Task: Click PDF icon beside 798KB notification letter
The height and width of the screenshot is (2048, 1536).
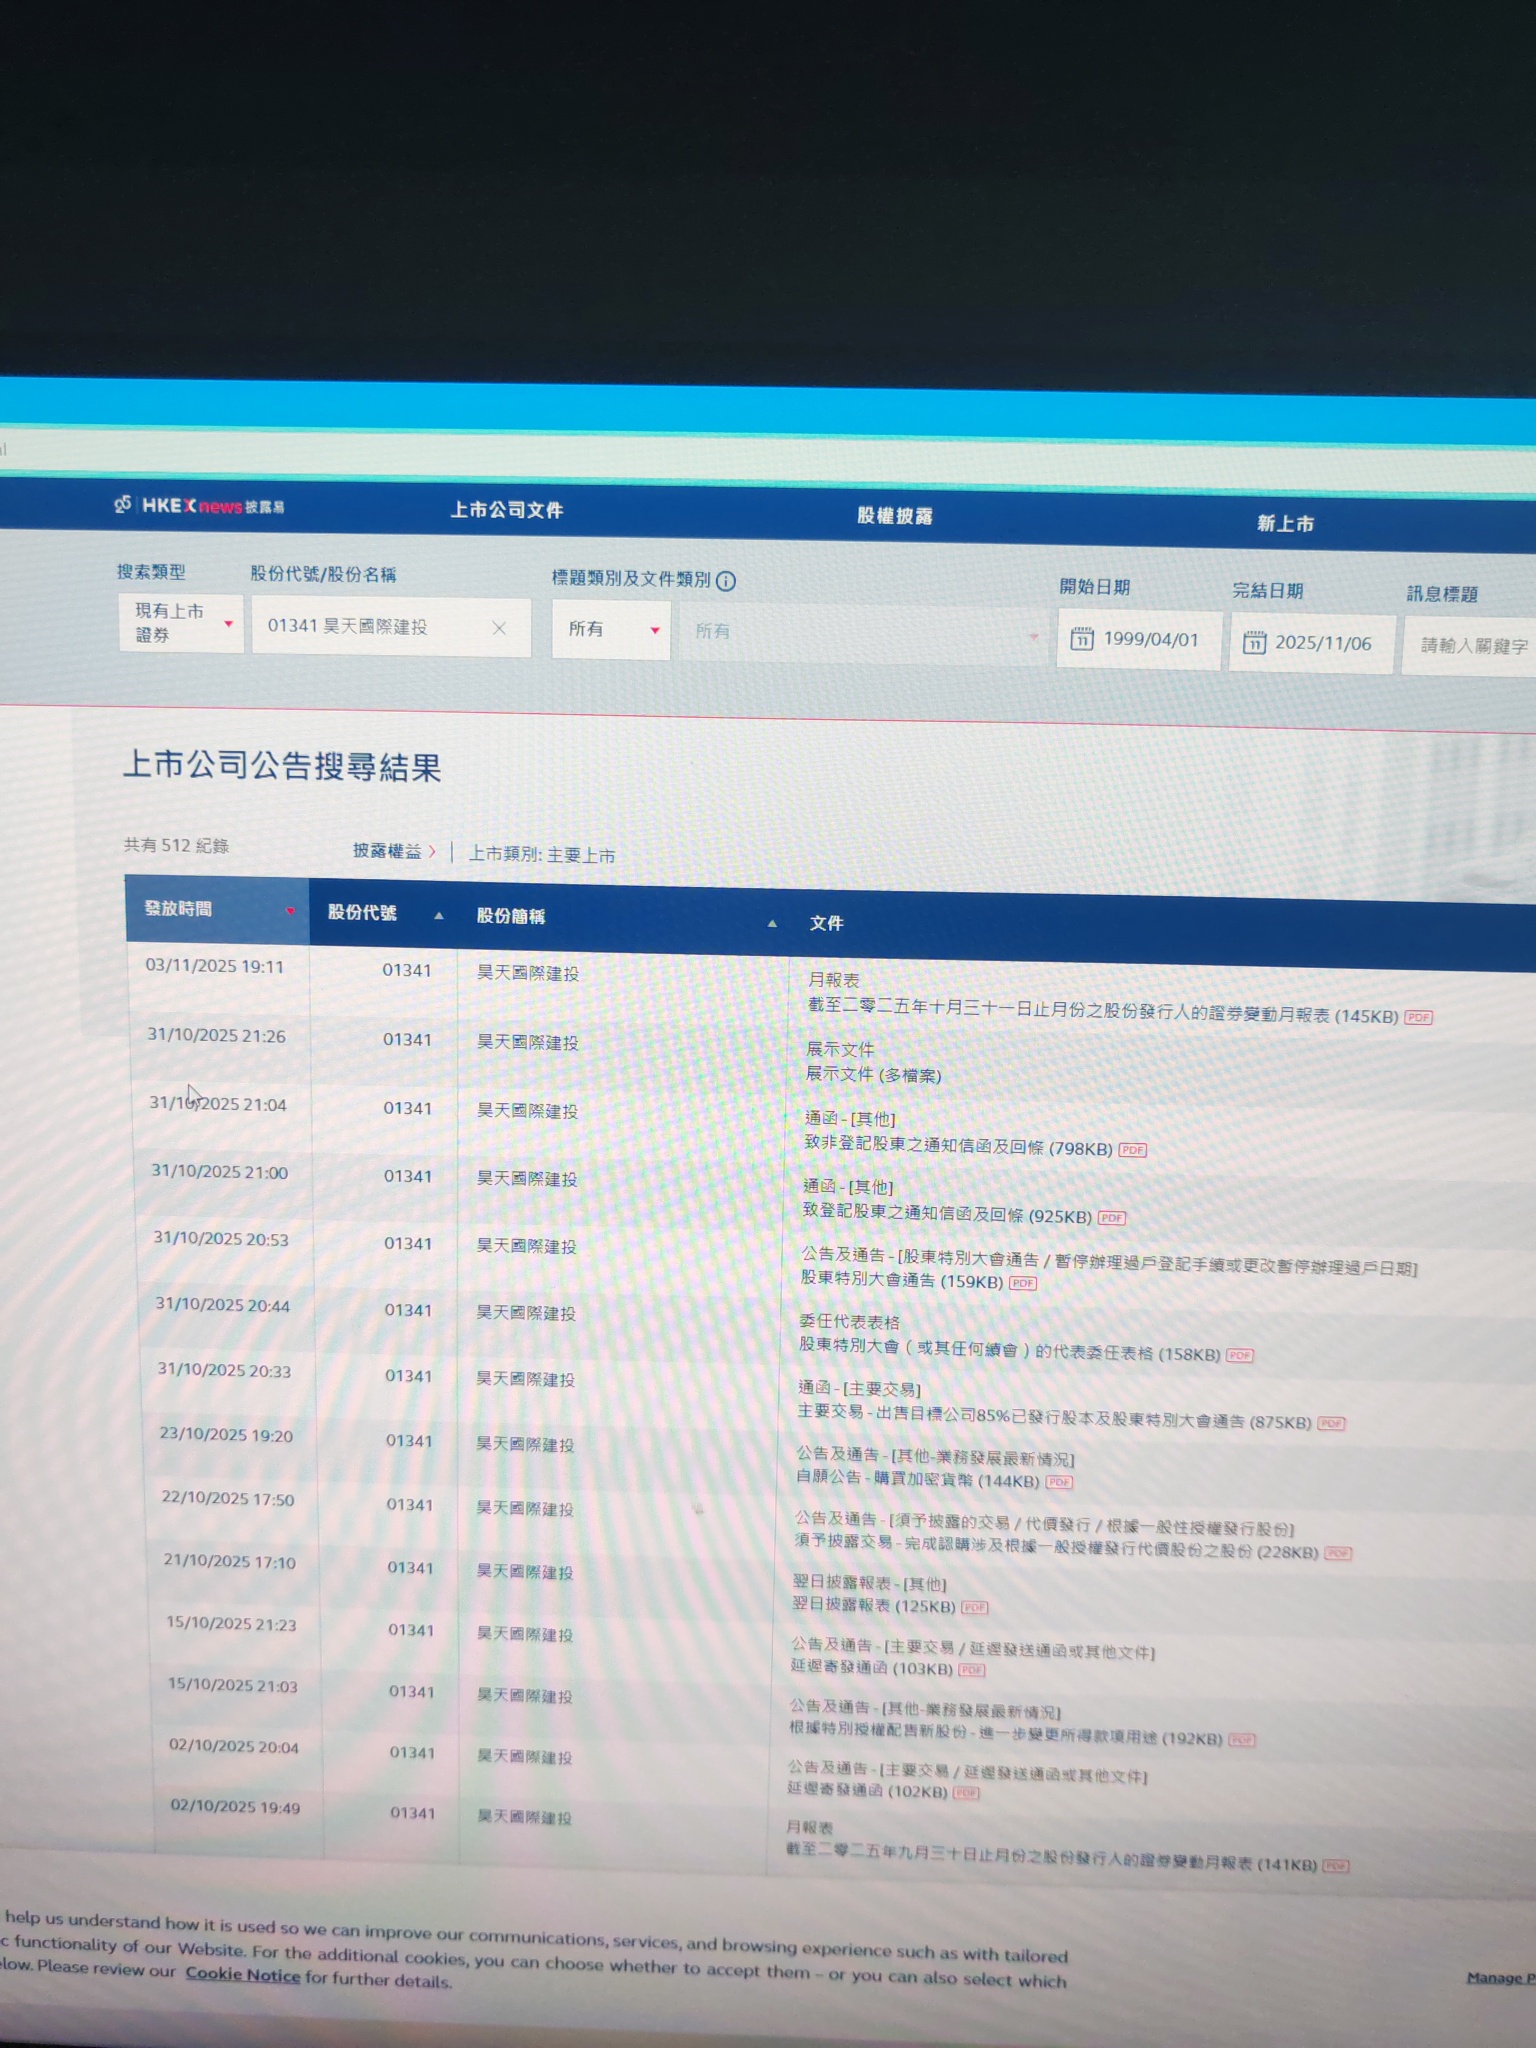Action: (x=1132, y=1150)
